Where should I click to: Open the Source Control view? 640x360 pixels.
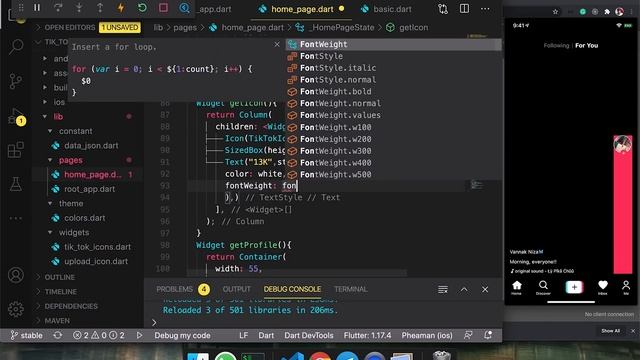16,81
